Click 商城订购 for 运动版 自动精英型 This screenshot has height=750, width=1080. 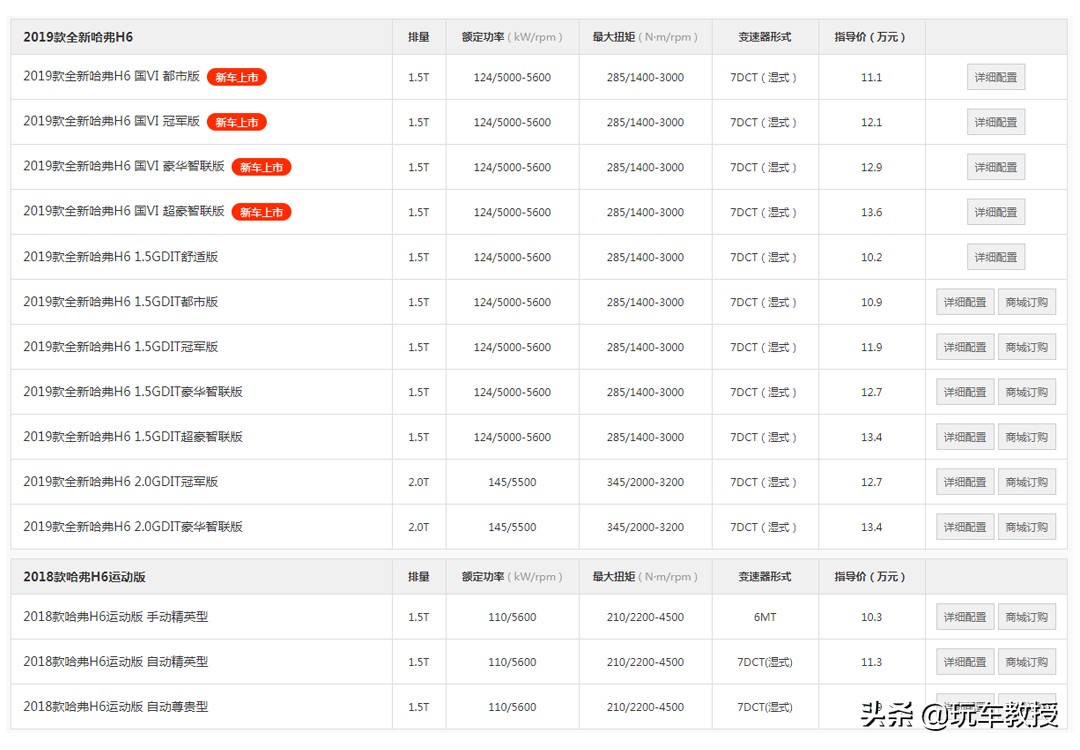pyautogui.click(x=1027, y=661)
